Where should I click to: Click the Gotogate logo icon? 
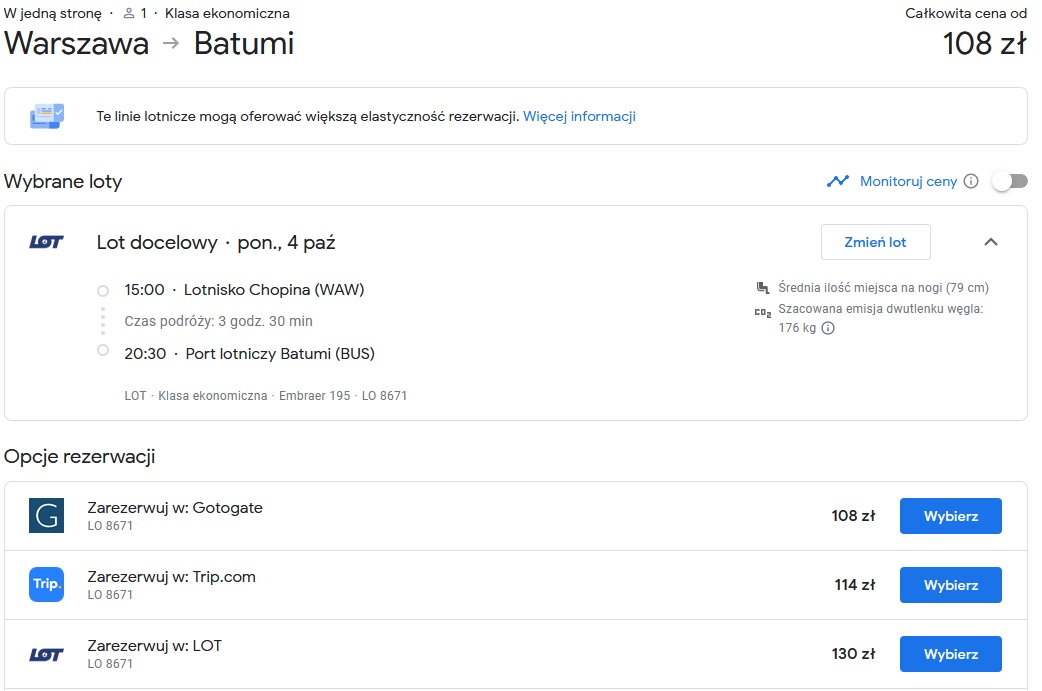coord(47,516)
